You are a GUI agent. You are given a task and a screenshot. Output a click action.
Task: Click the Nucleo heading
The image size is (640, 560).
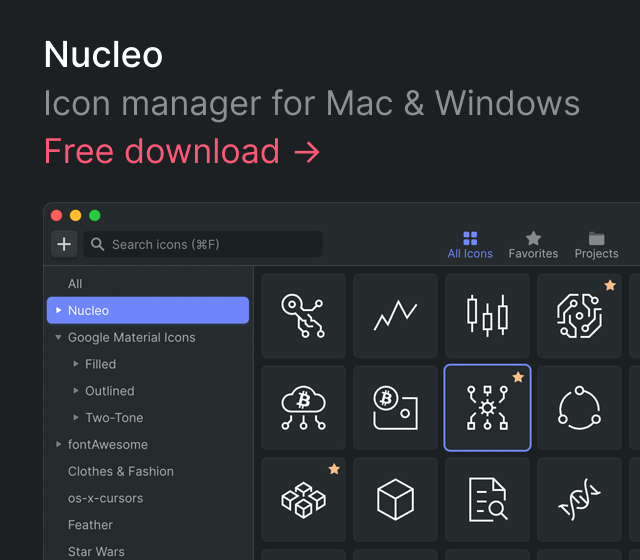(x=103, y=55)
